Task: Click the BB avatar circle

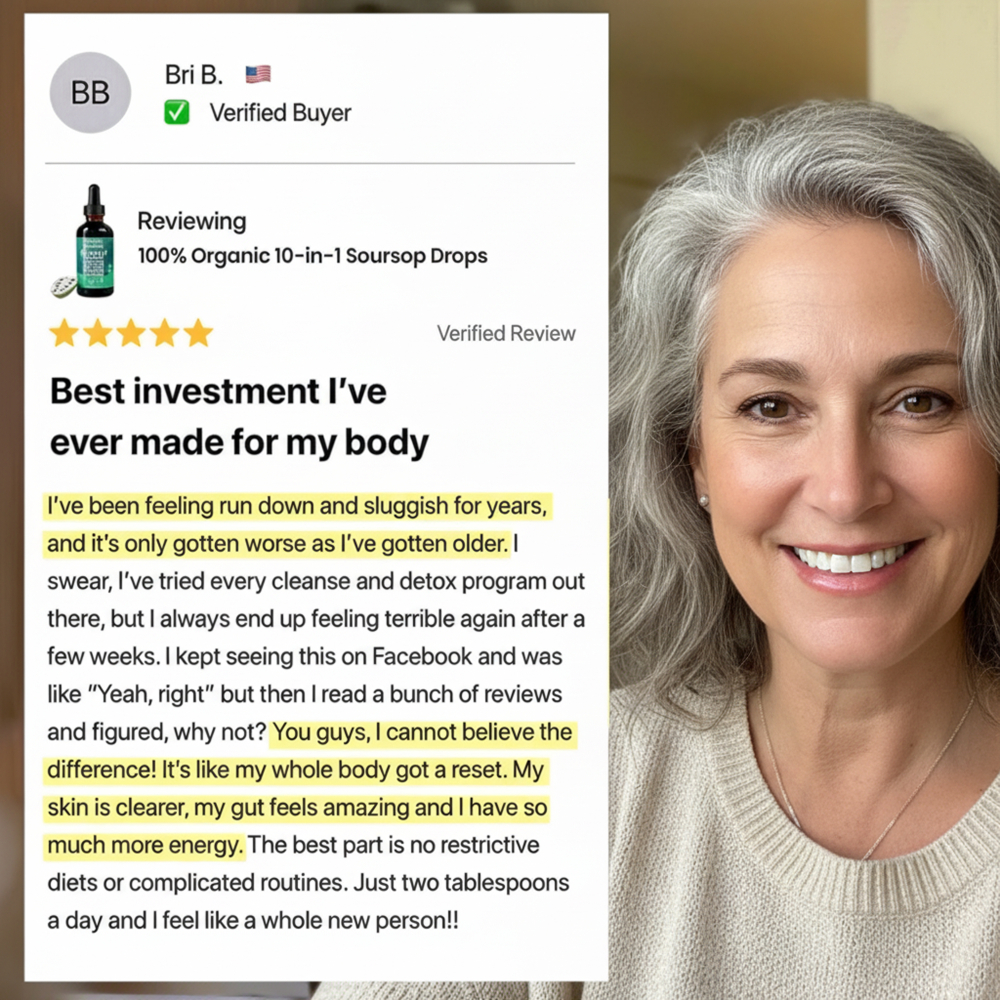Action: (91, 92)
